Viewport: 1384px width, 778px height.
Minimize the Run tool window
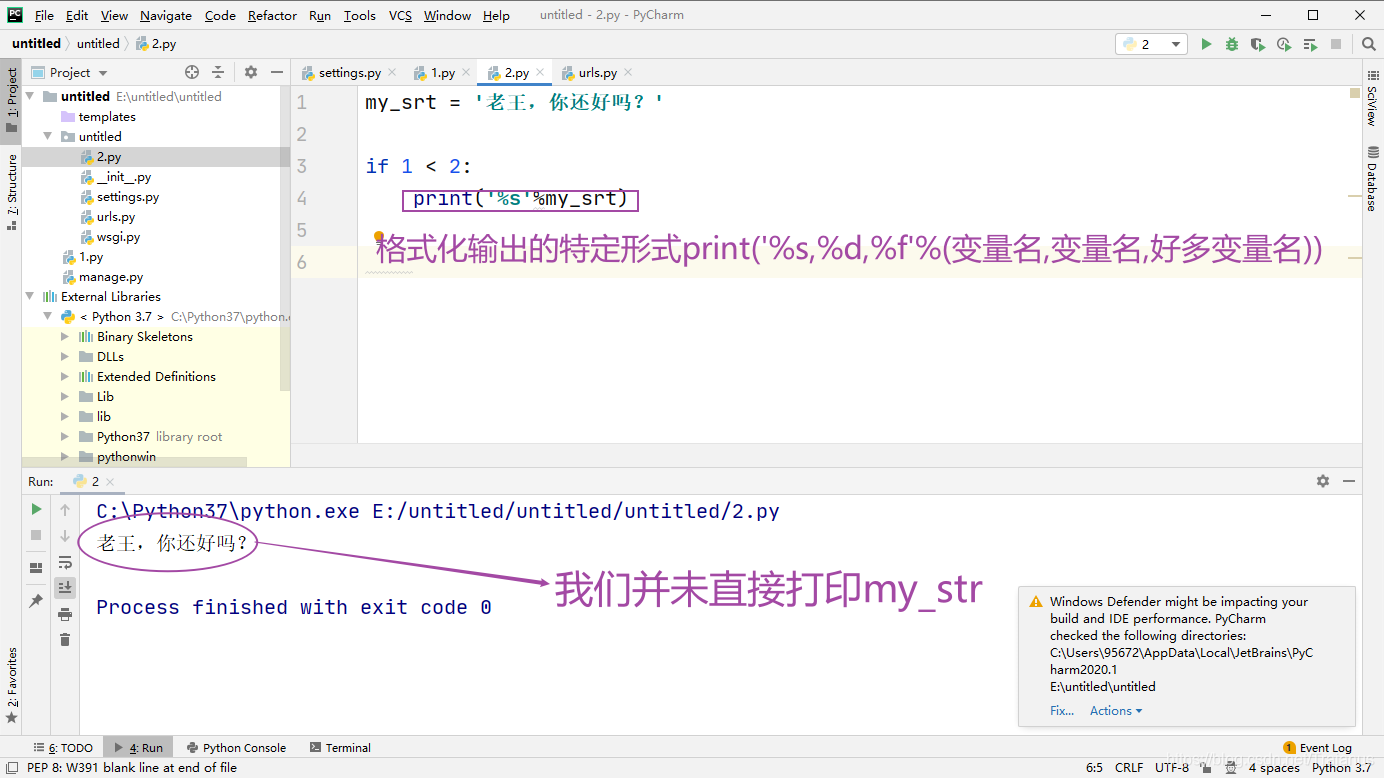click(1348, 481)
